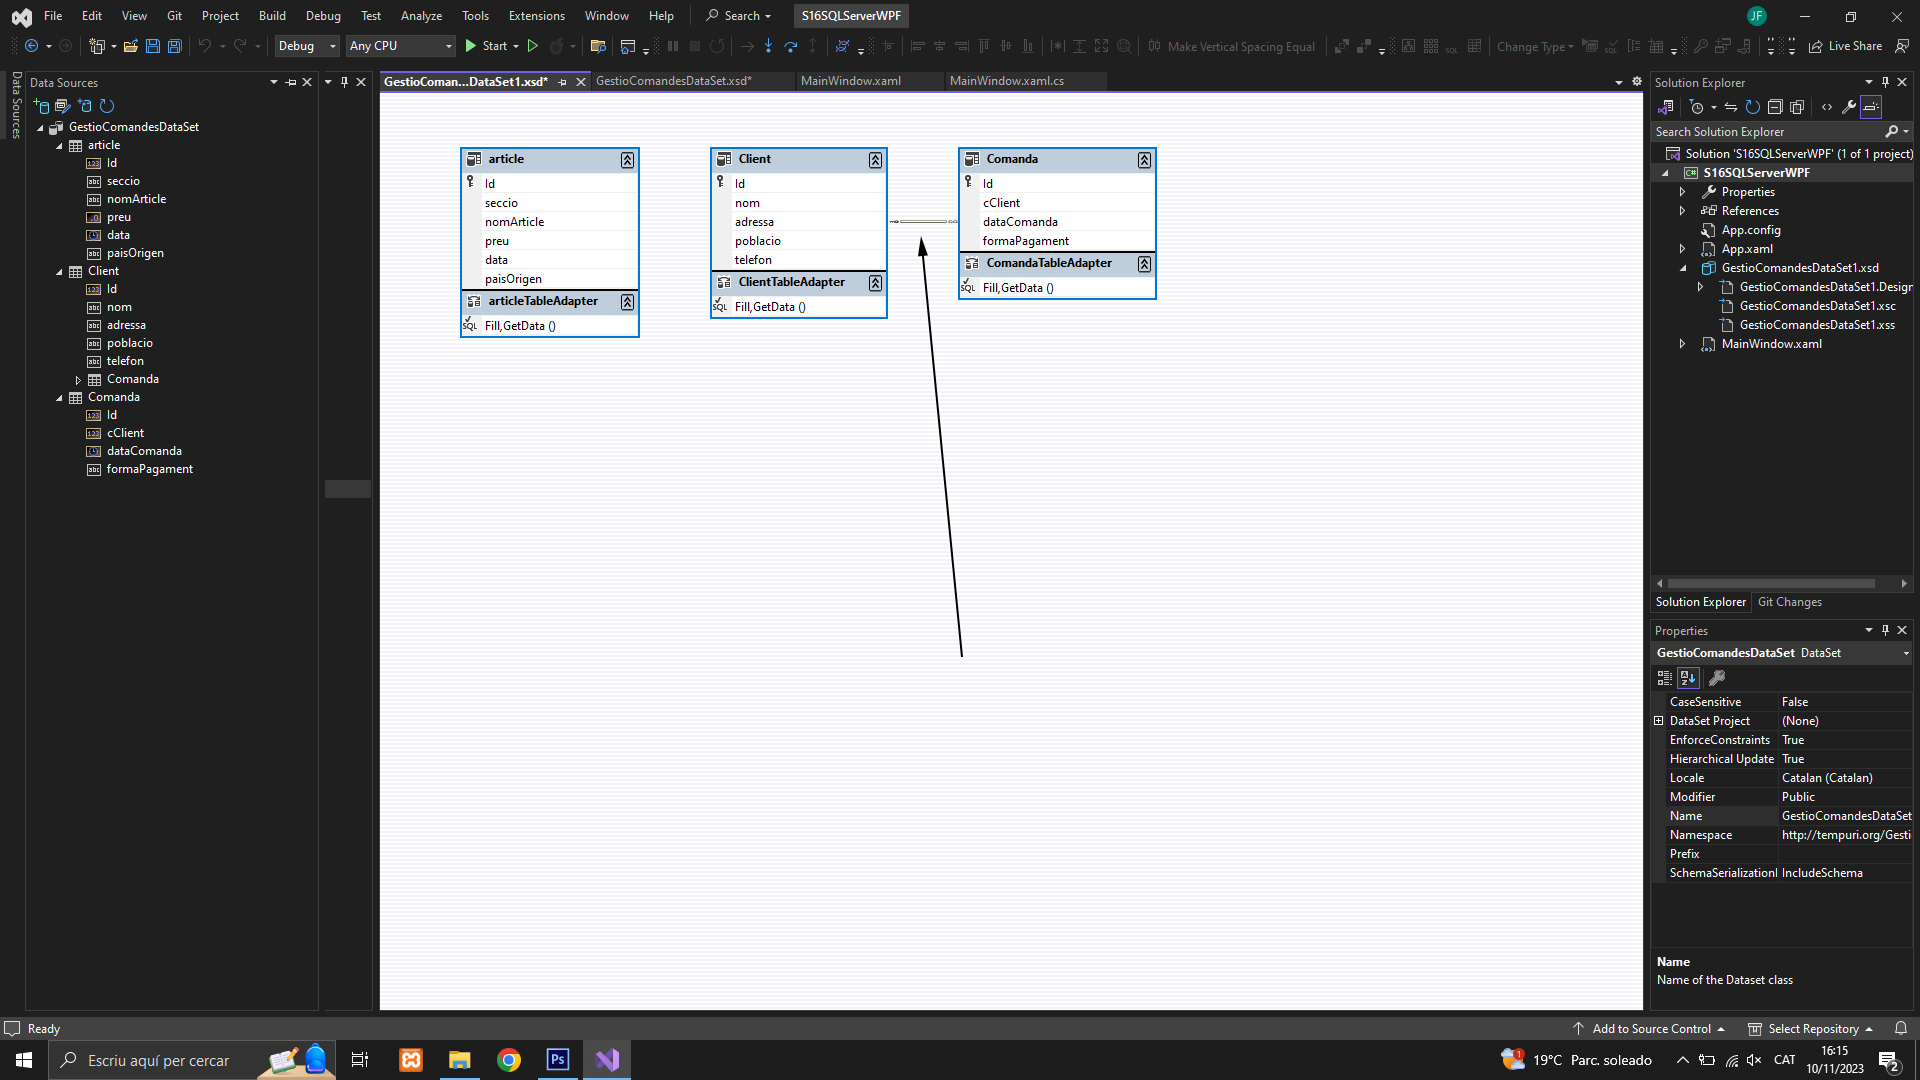The image size is (1920, 1080).
Task: Expand the MainWindow.xaml node in Solution Explorer
Action: pos(1682,344)
